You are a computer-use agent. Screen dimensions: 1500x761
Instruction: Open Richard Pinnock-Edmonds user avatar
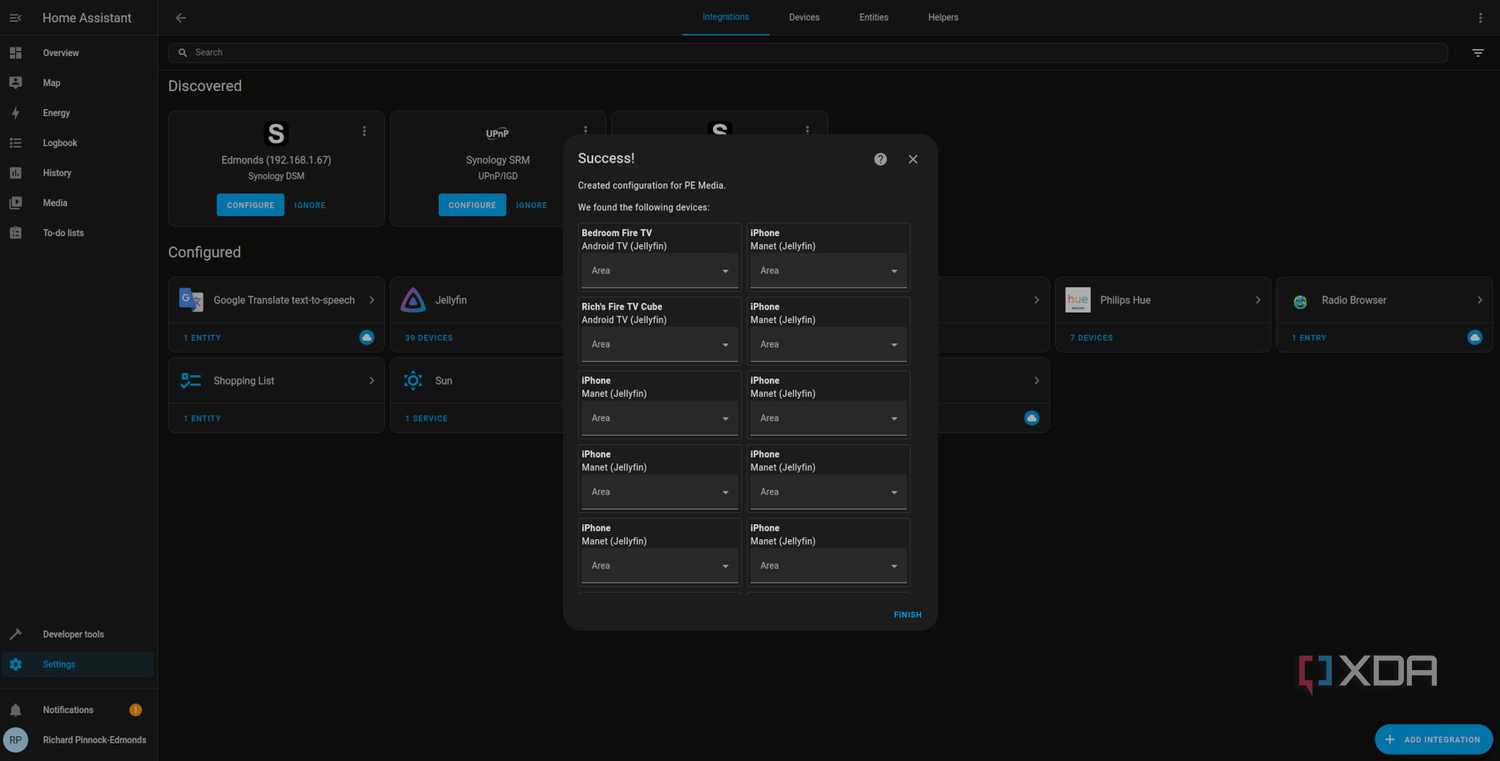tap(16, 740)
